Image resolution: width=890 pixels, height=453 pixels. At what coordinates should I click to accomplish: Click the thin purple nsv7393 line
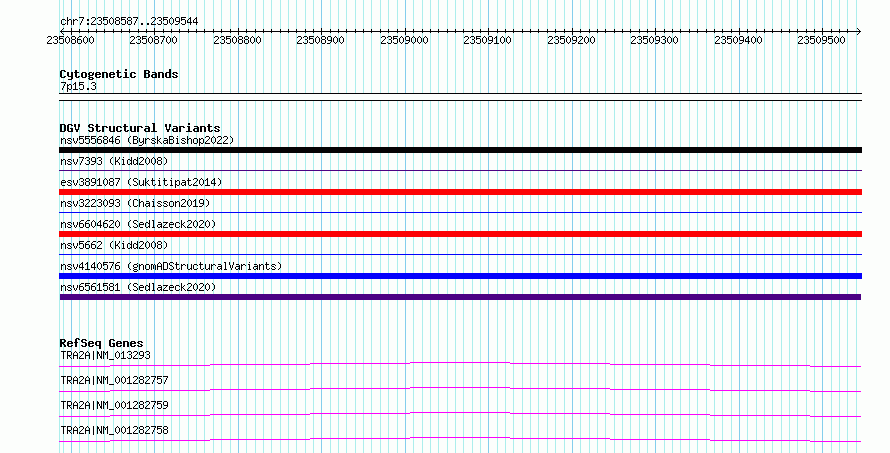(460, 170)
